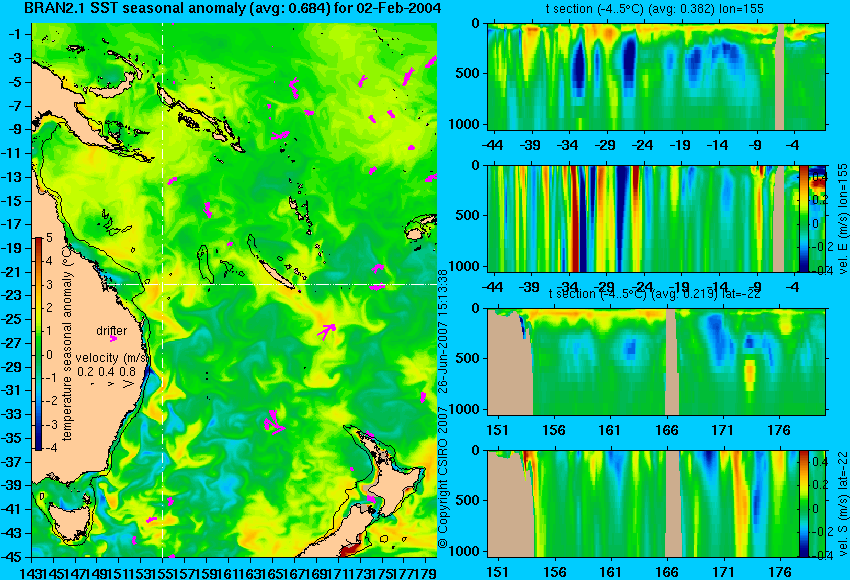
Task: Click the '-23' label on map latitude axis
Action: coord(14,295)
